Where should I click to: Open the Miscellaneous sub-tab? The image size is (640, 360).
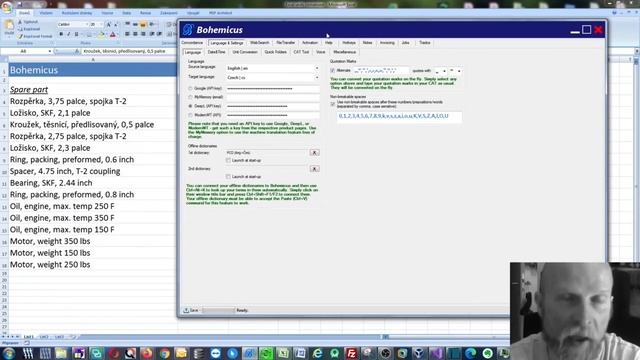(344, 52)
